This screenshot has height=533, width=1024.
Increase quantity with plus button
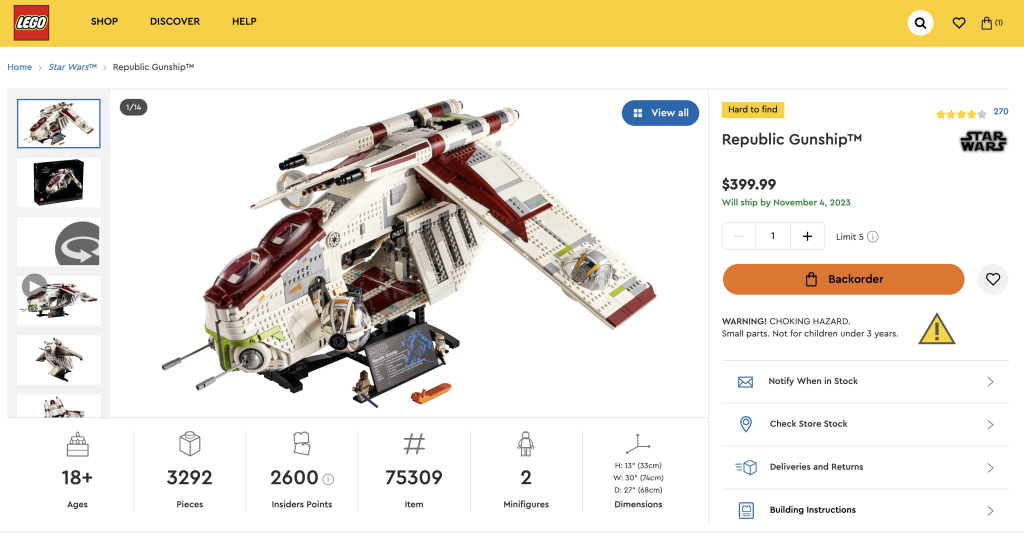click(x=806, y=236)
